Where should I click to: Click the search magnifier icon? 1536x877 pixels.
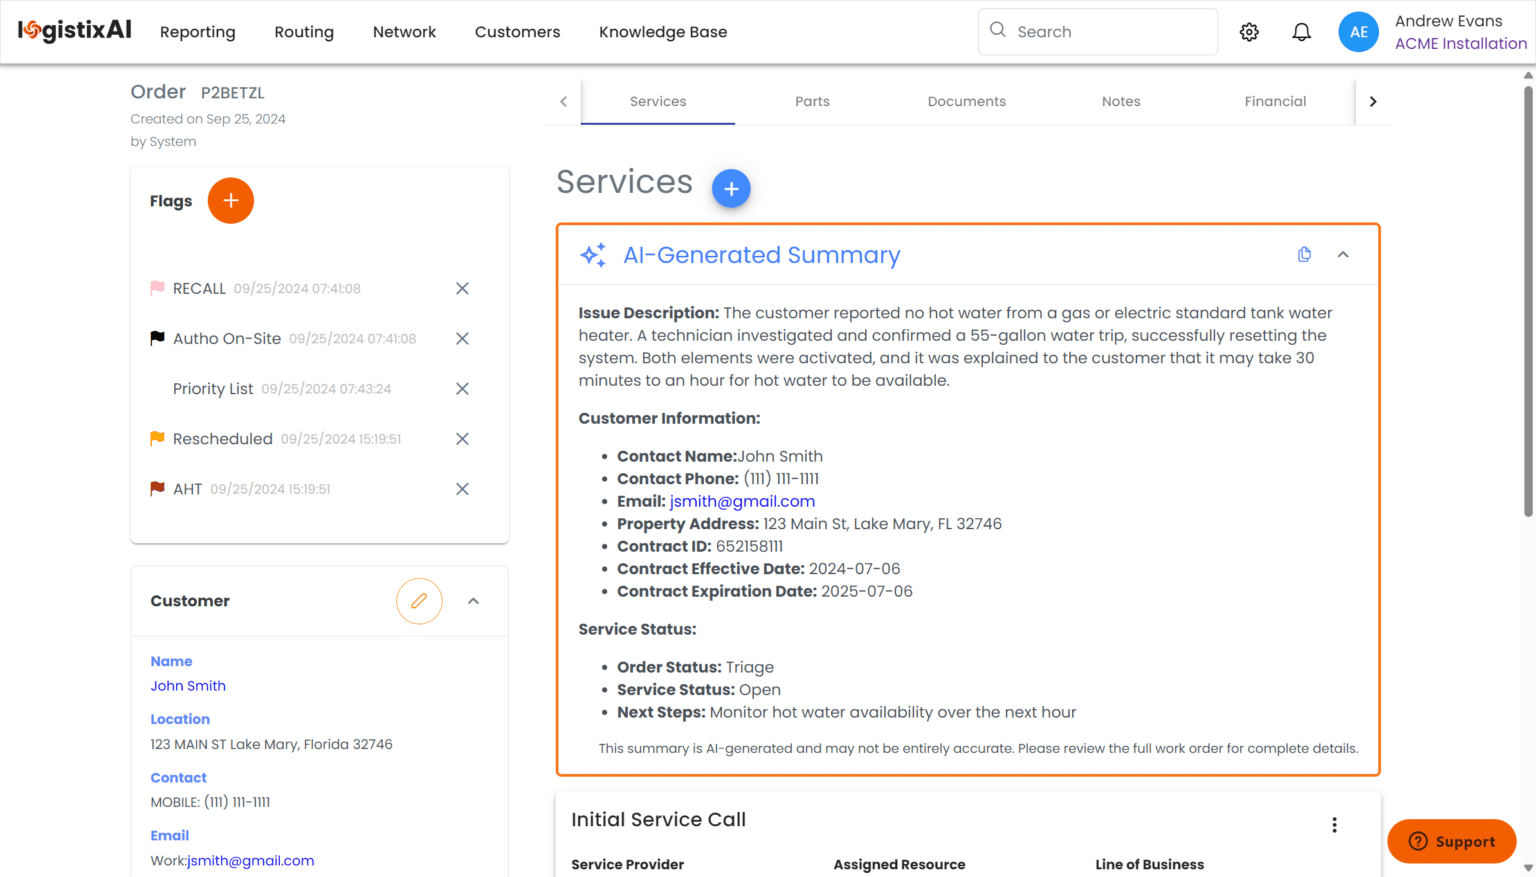(997, 30)
